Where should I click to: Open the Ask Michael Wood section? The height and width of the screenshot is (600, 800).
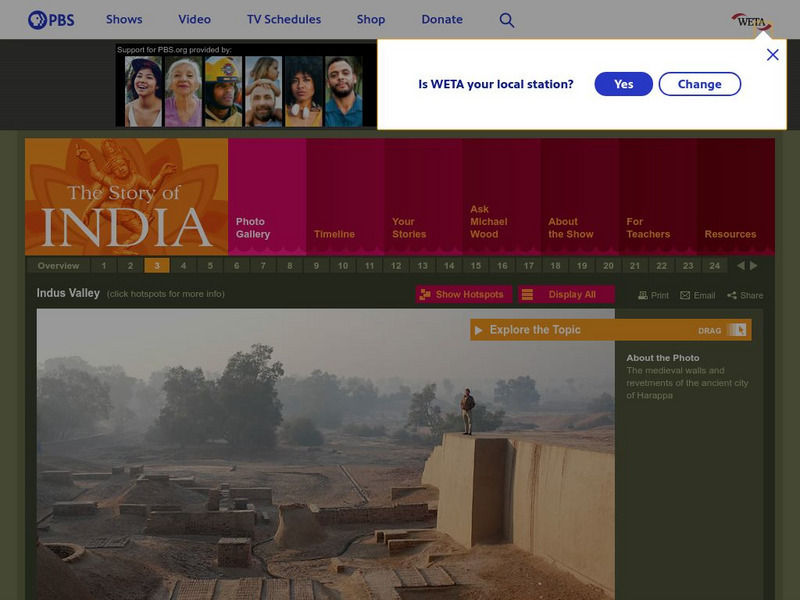486,222
